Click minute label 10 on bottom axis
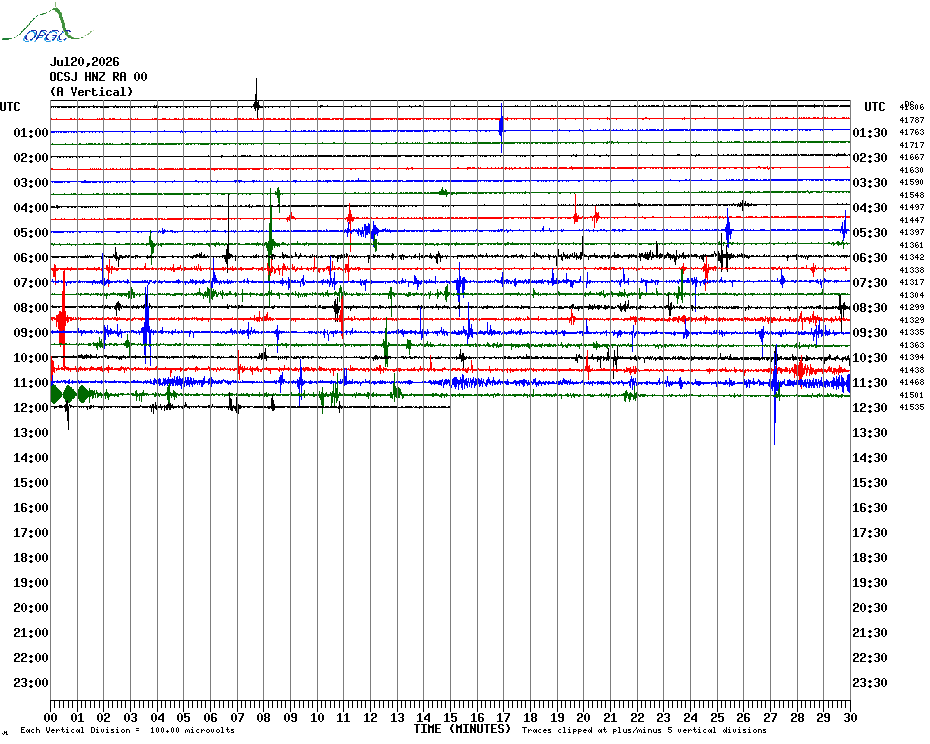 pos(317,718)
